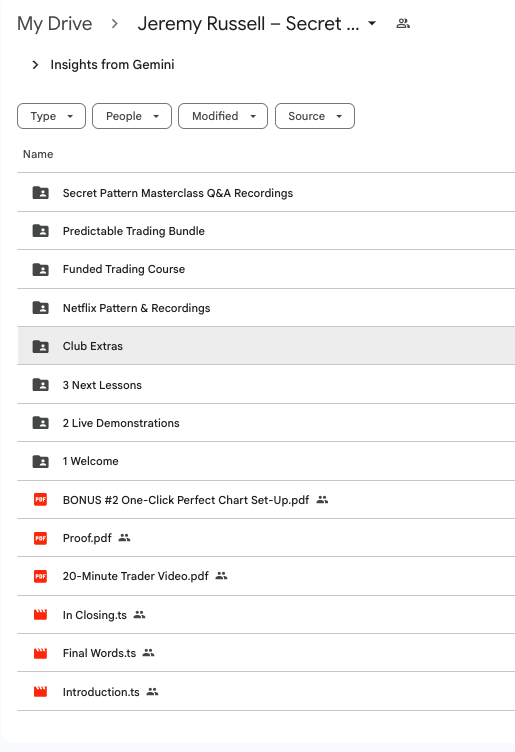The width and height of the screenshot is (515, 752).
Task: Select the Club Extras folder name
Action: point(93,346)
